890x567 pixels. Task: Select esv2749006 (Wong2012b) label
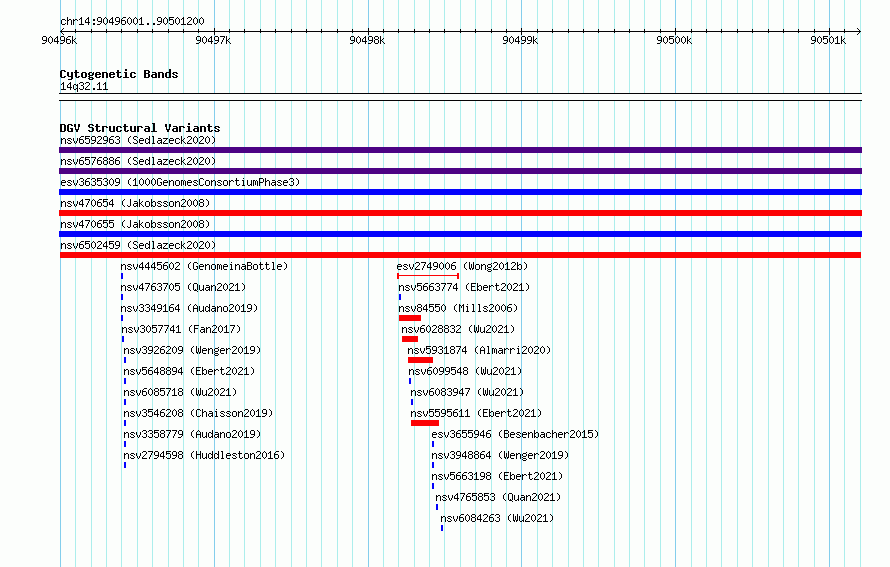point(462,266)
